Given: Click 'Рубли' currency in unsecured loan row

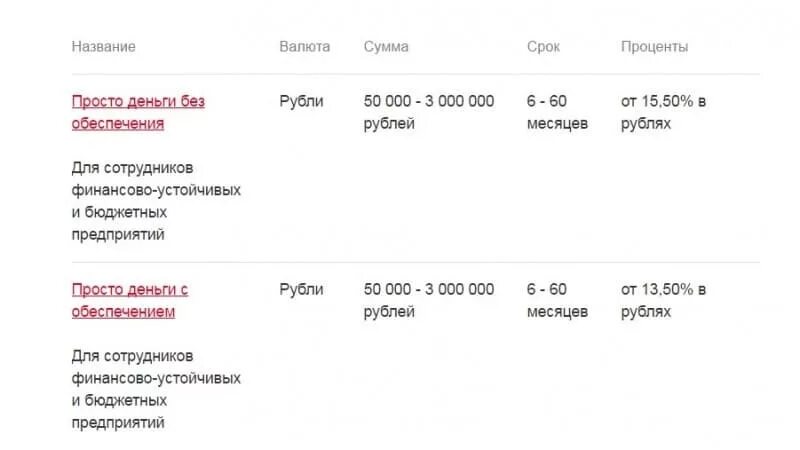Looking at the screenshot, I should click(x=301, y=101).
